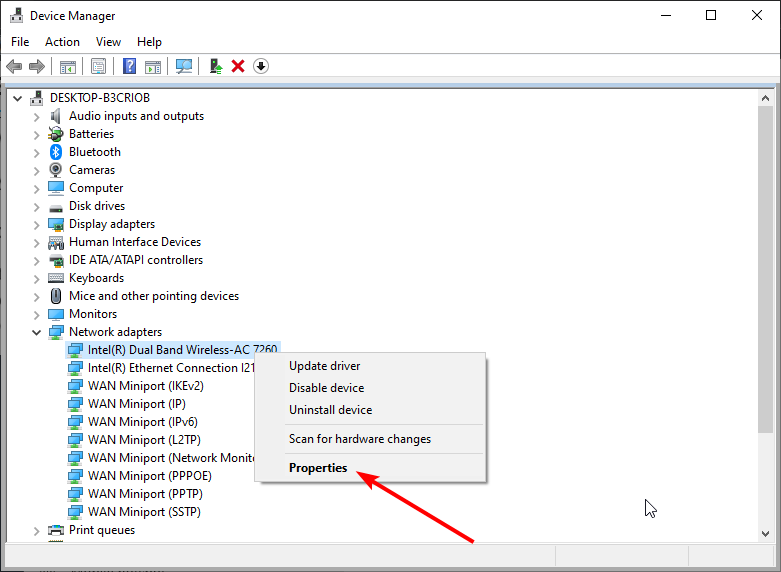Select WAN Miniport (L2TP)
The width and height of the screenshot is (781, 572).
coord(144,439)
